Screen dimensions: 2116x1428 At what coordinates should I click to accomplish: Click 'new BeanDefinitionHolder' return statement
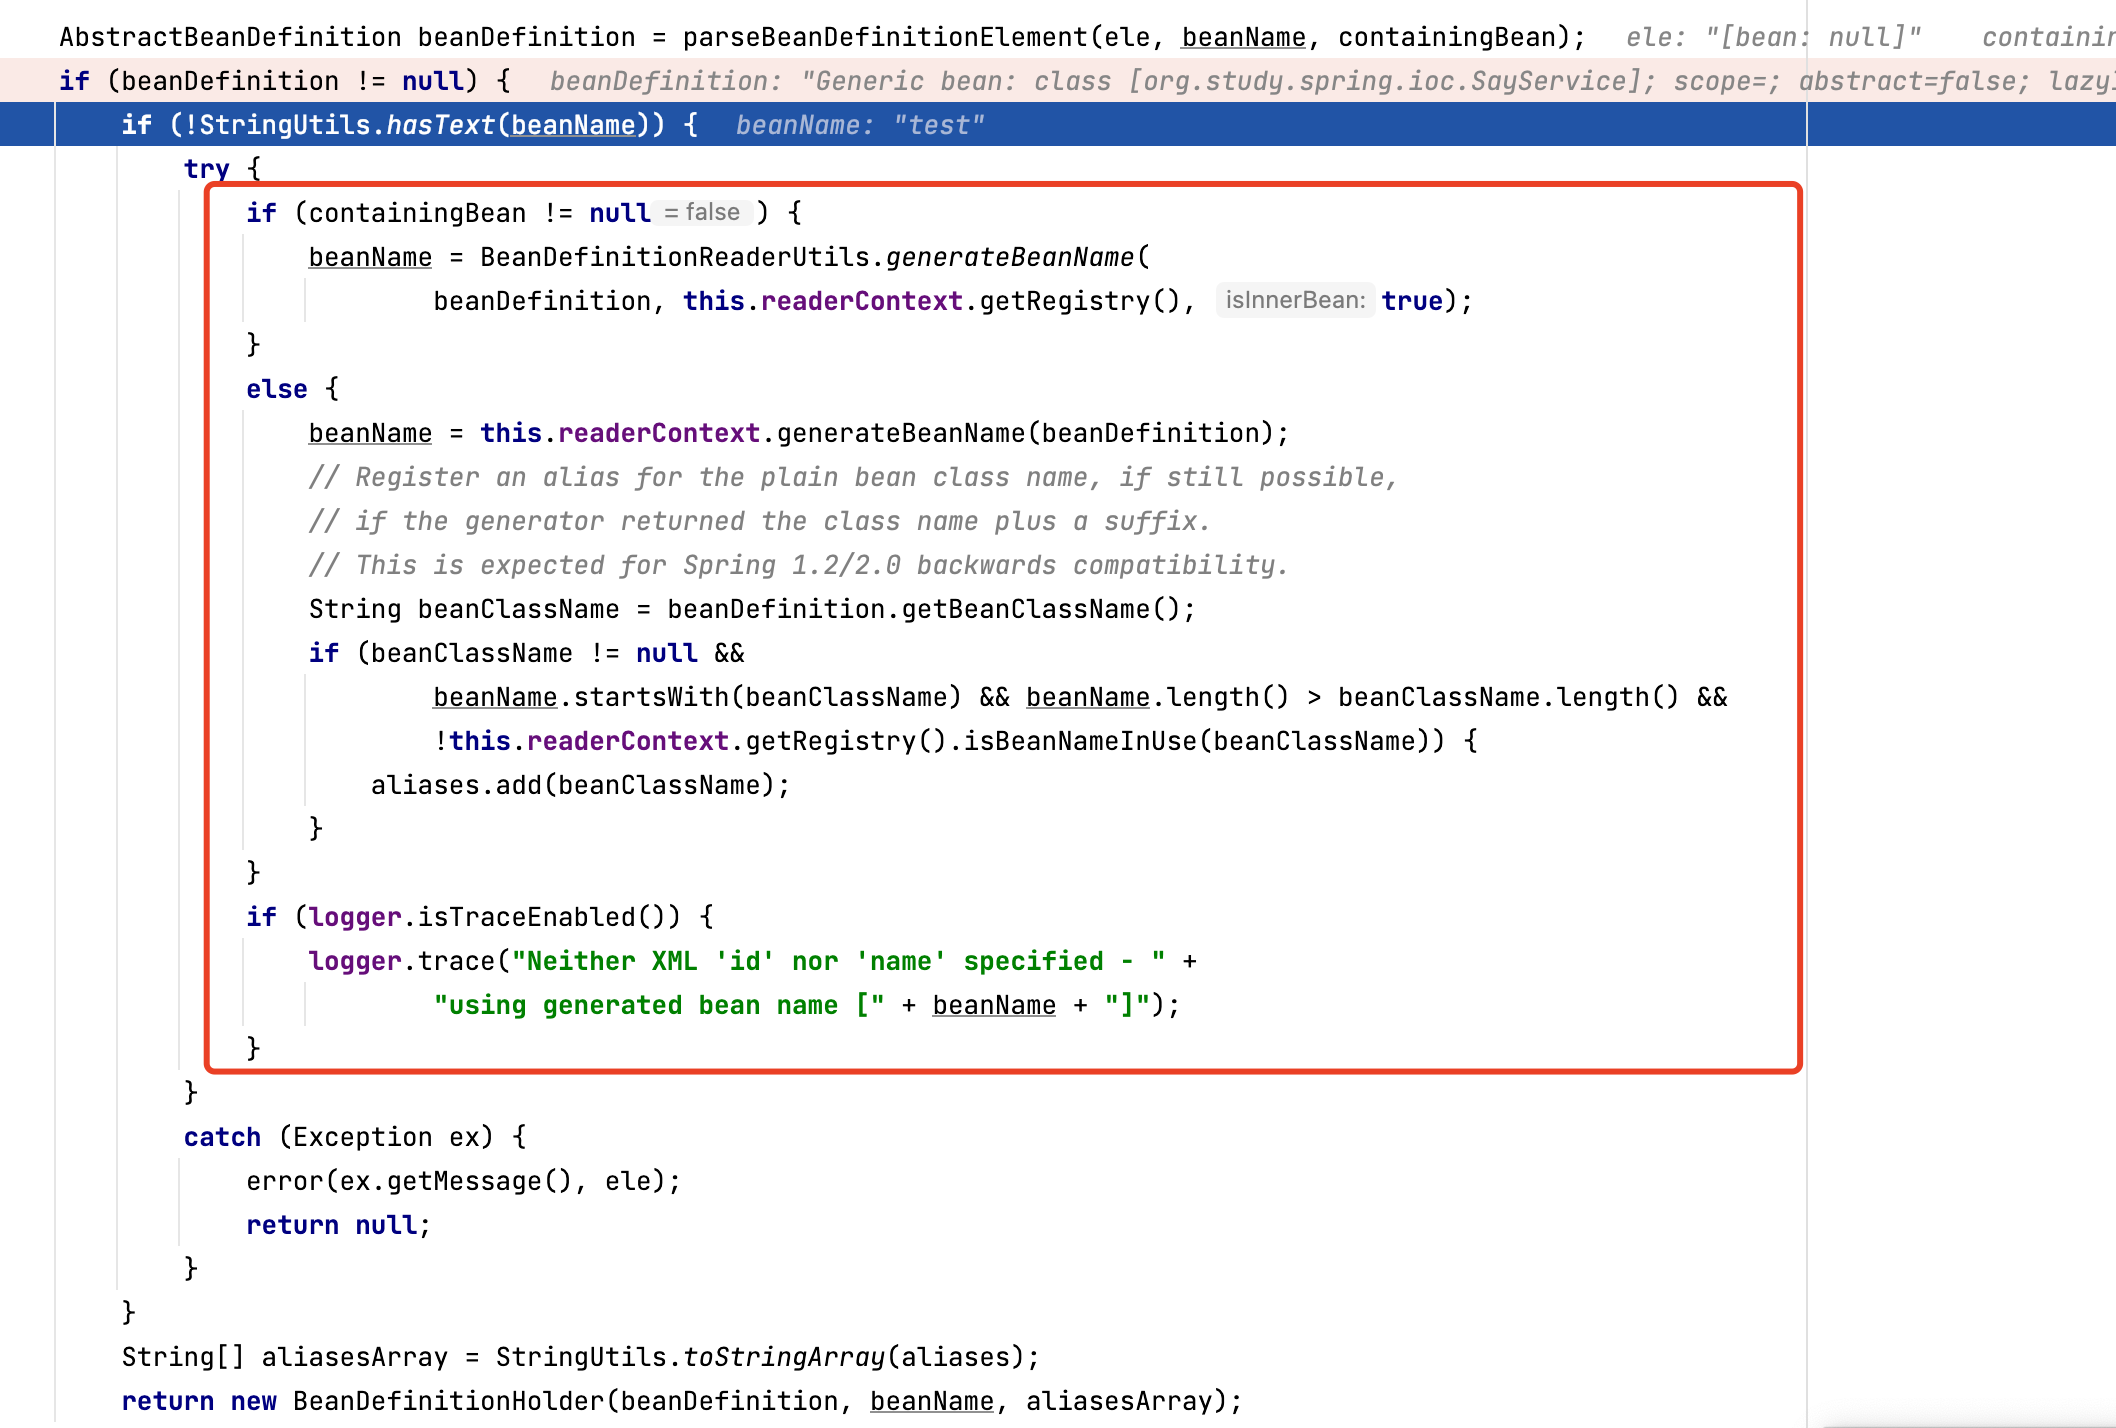tap(681, 1401)
